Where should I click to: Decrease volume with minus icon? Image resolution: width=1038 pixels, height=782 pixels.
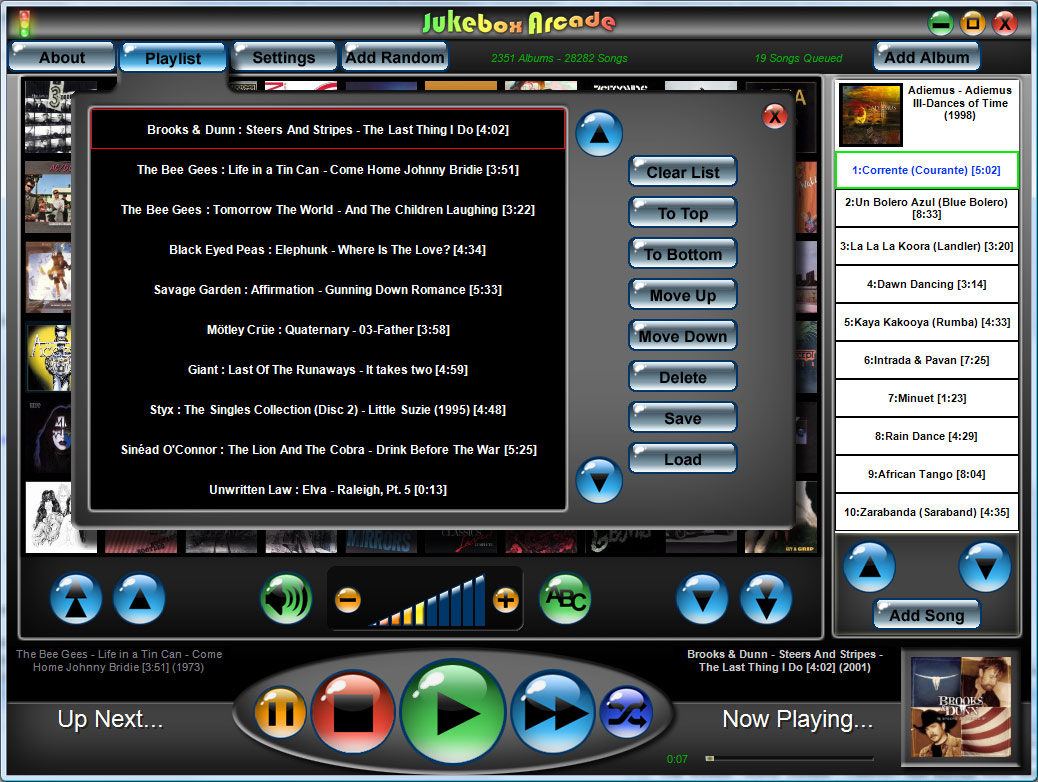pyautogui.click(x=348, y=600)
